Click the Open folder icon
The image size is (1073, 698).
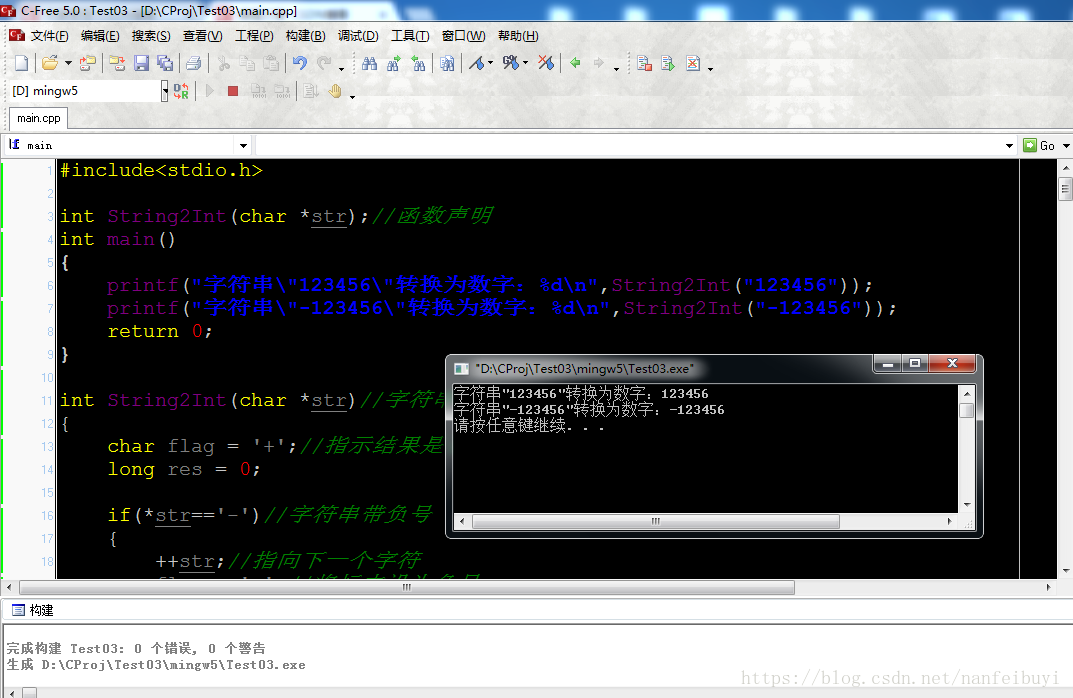(x=49, y=63)
